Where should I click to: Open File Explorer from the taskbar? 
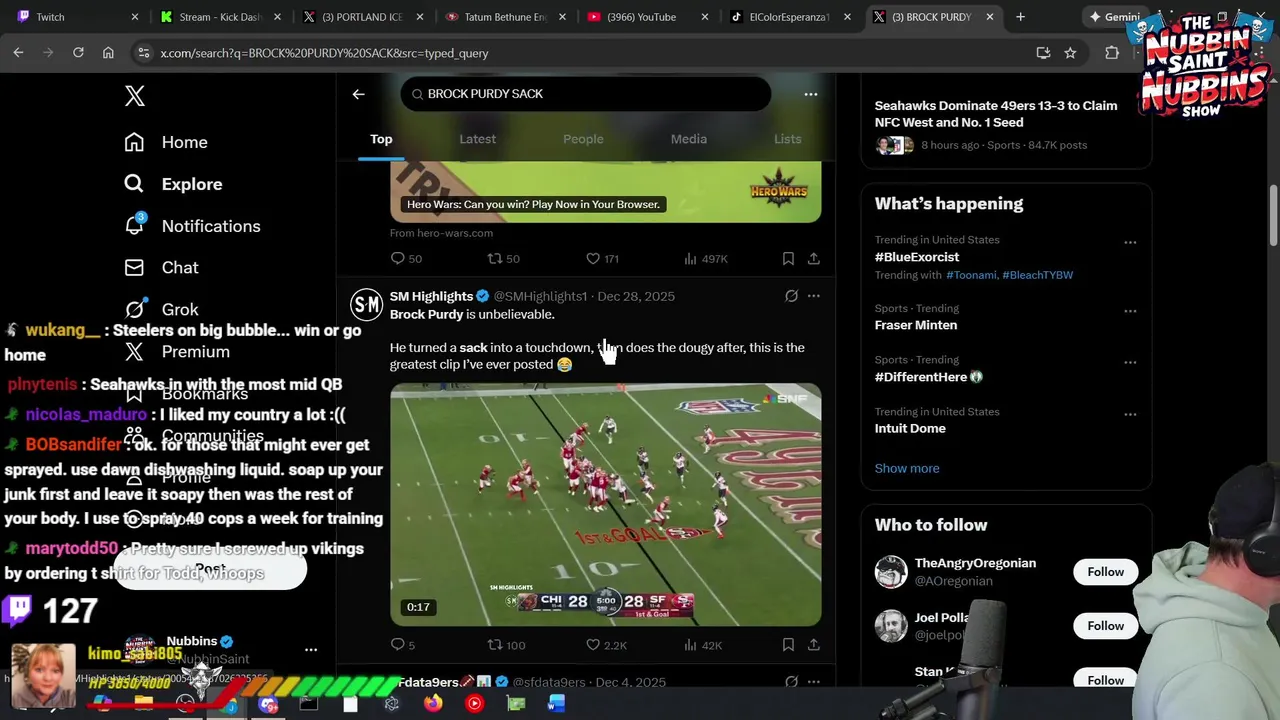[143, 704]
